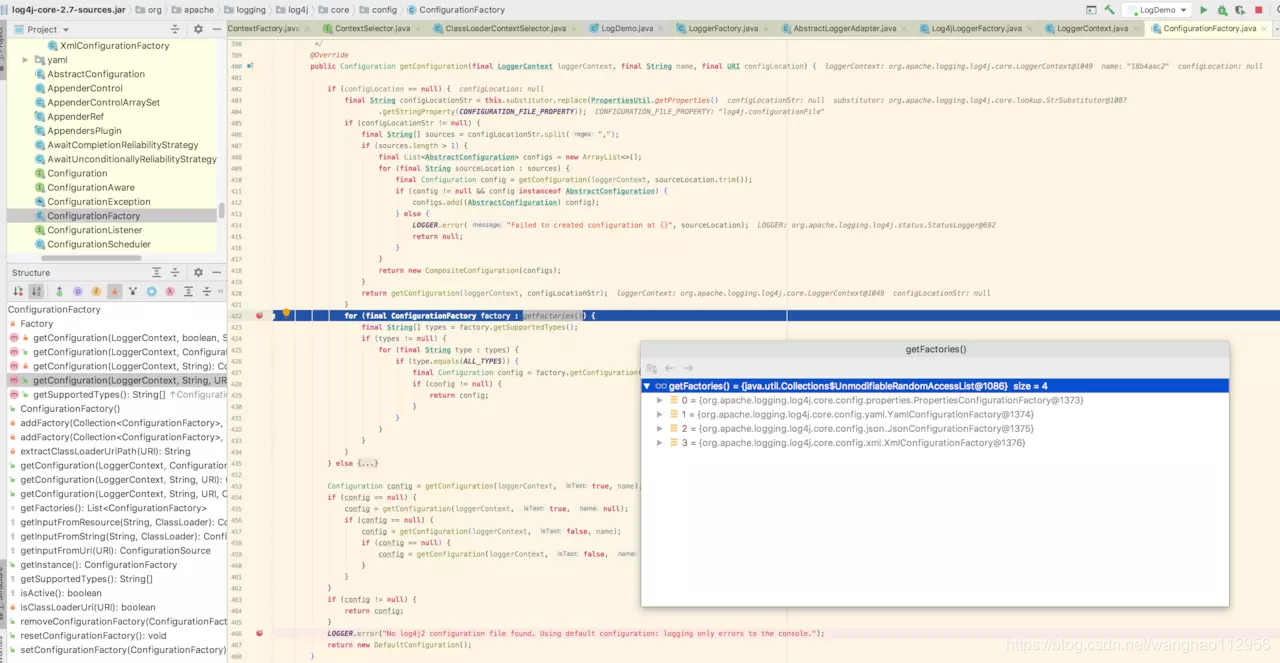Collapse all in Project panel

pyautogui.click(x=175, y=29)
